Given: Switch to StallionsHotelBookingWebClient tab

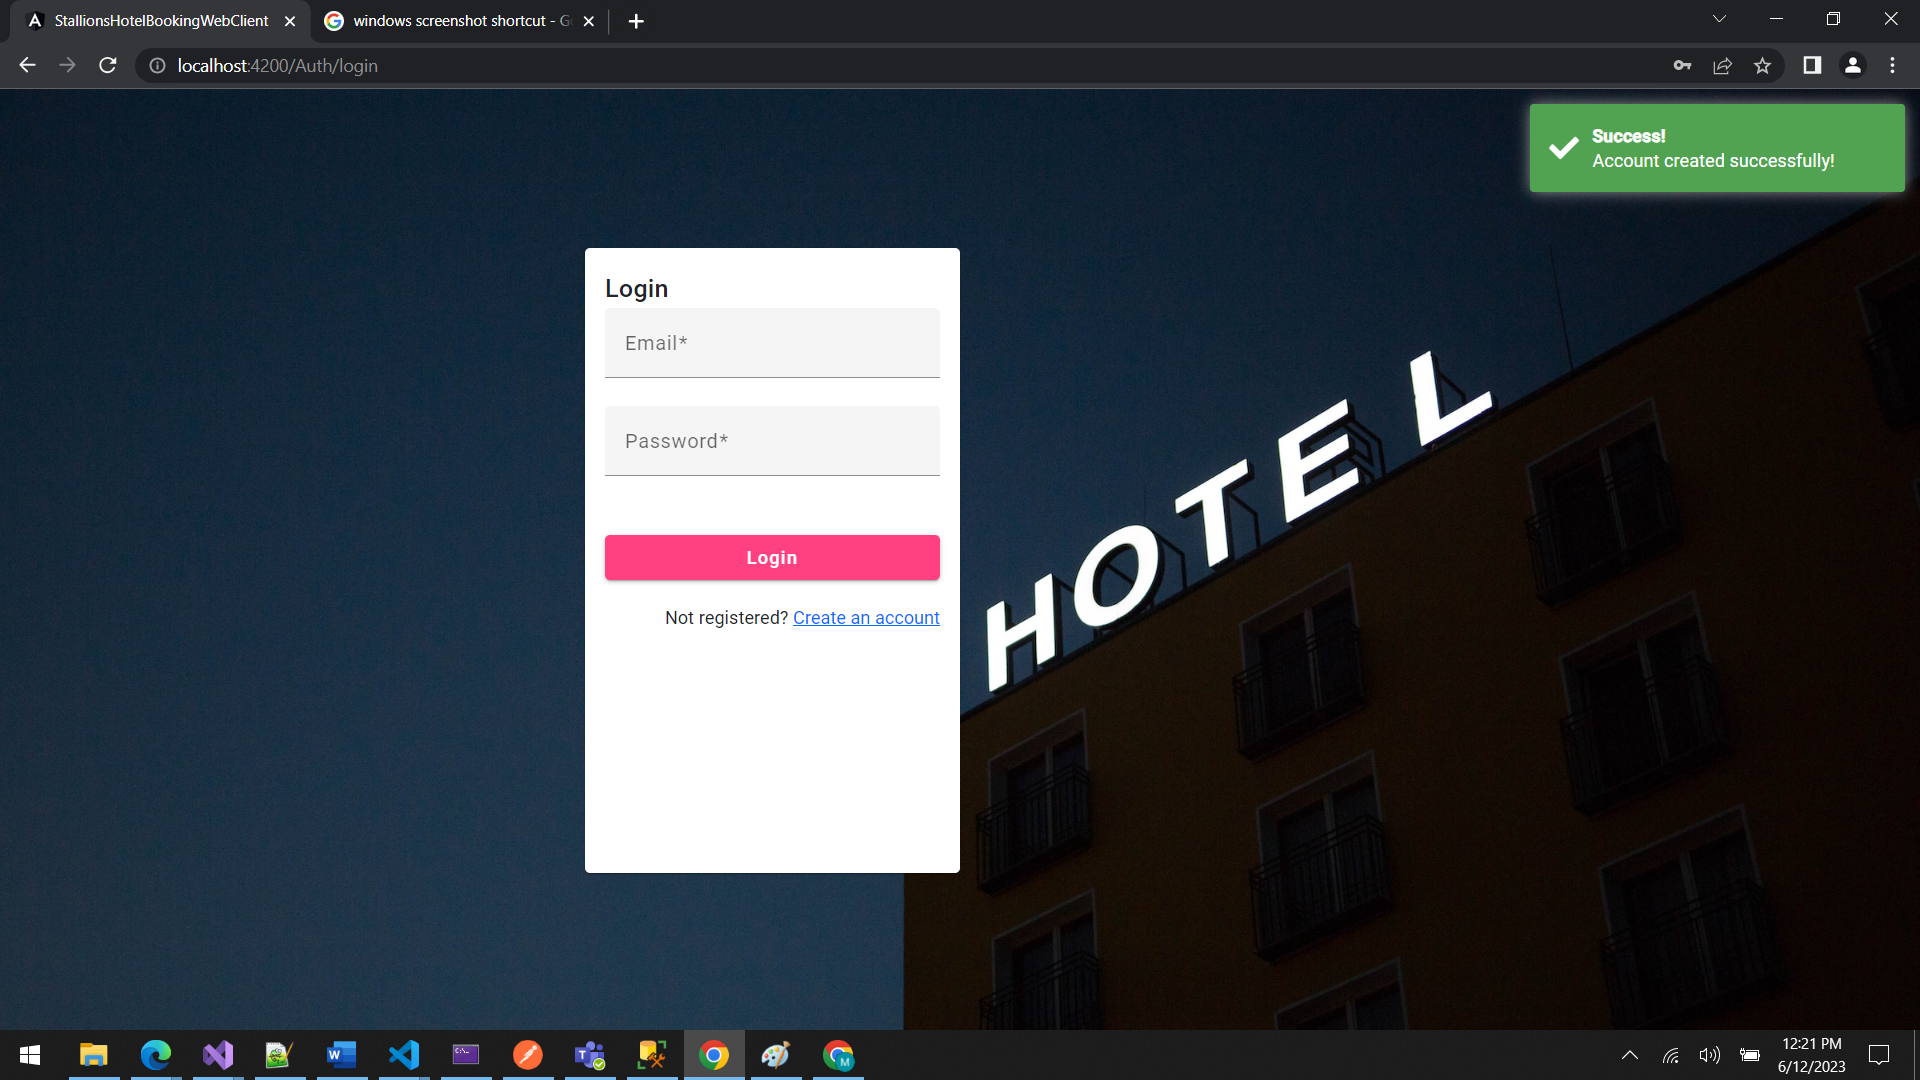Looking at the screenshot, I should pyautogui.click(x=160, y=21).
